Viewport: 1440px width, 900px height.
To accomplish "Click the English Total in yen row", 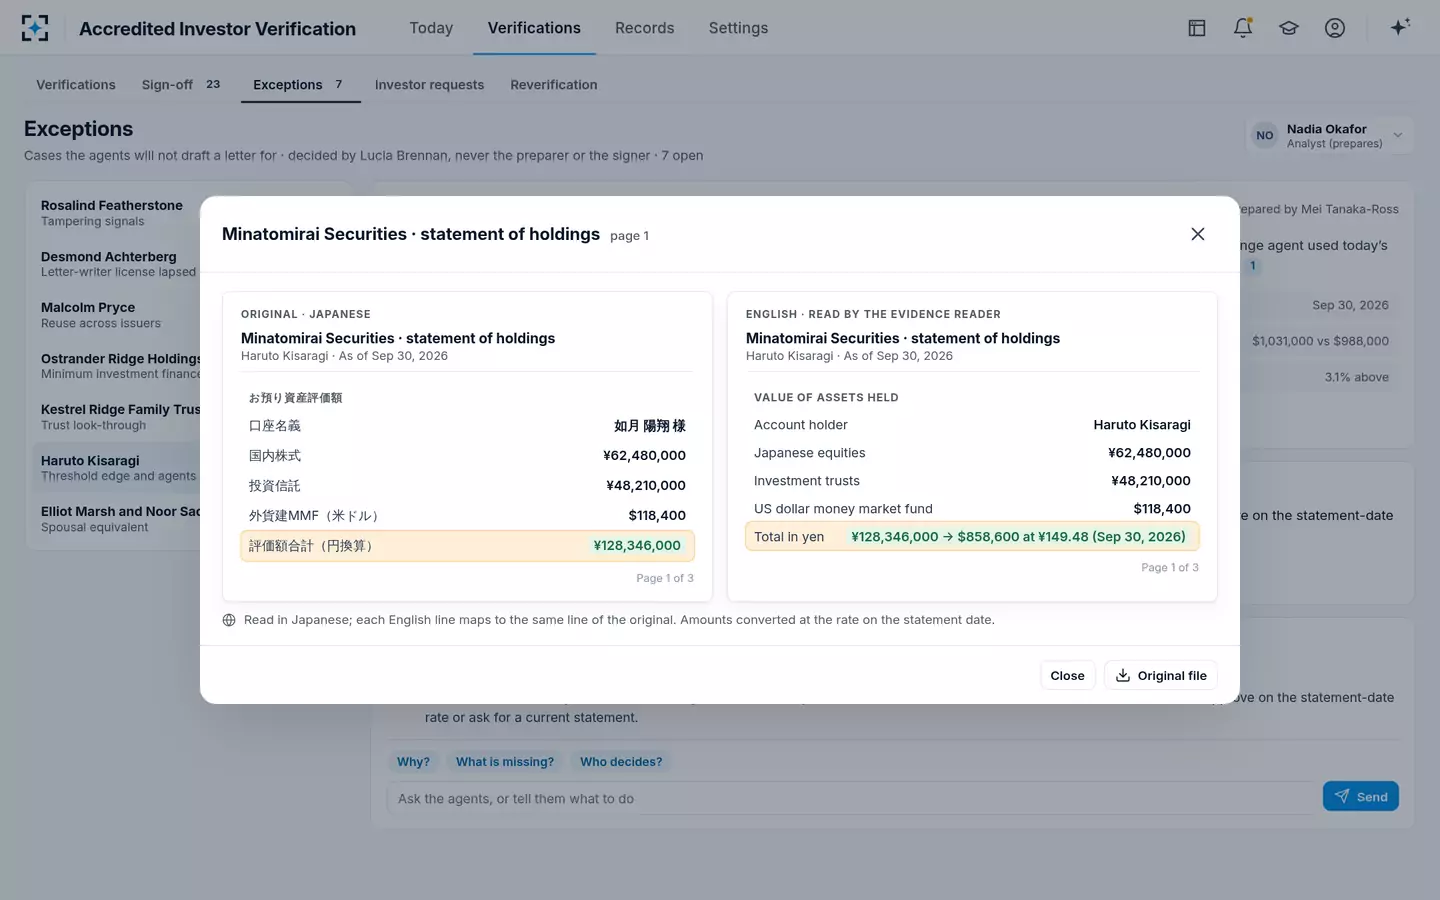I will pyautogui.click(x=972, y=537).
